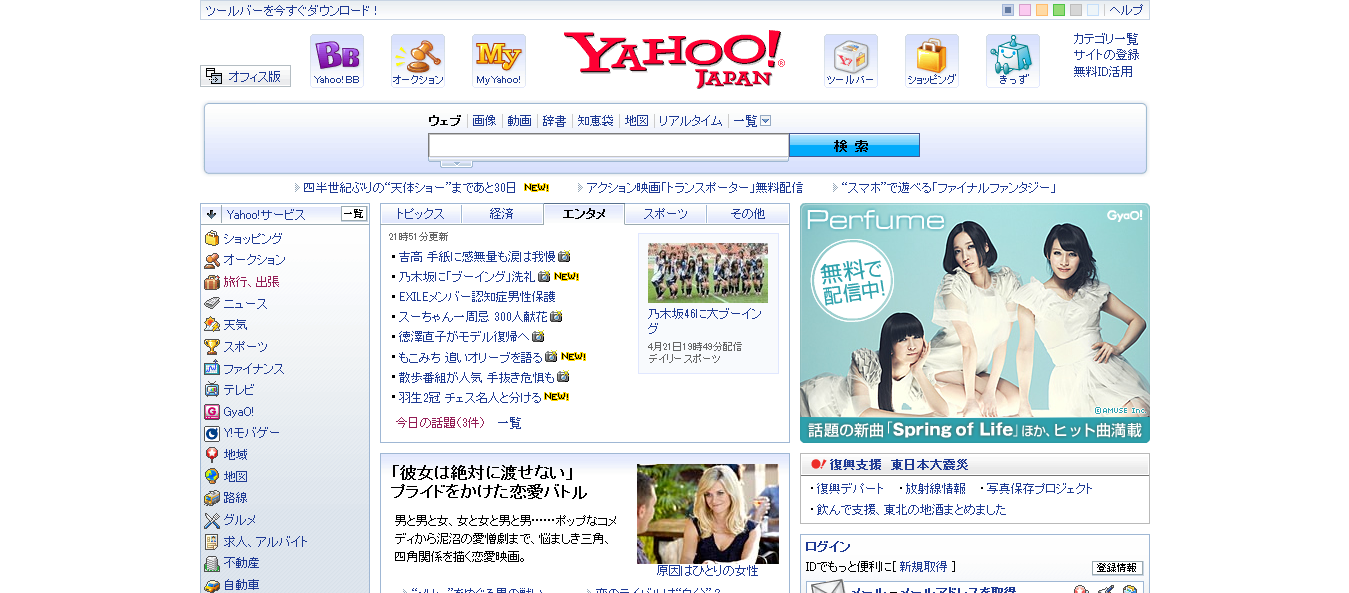Click the 新規取得 link
The height and width of the screenshot is (593, 1349).
tap(923, 567)
